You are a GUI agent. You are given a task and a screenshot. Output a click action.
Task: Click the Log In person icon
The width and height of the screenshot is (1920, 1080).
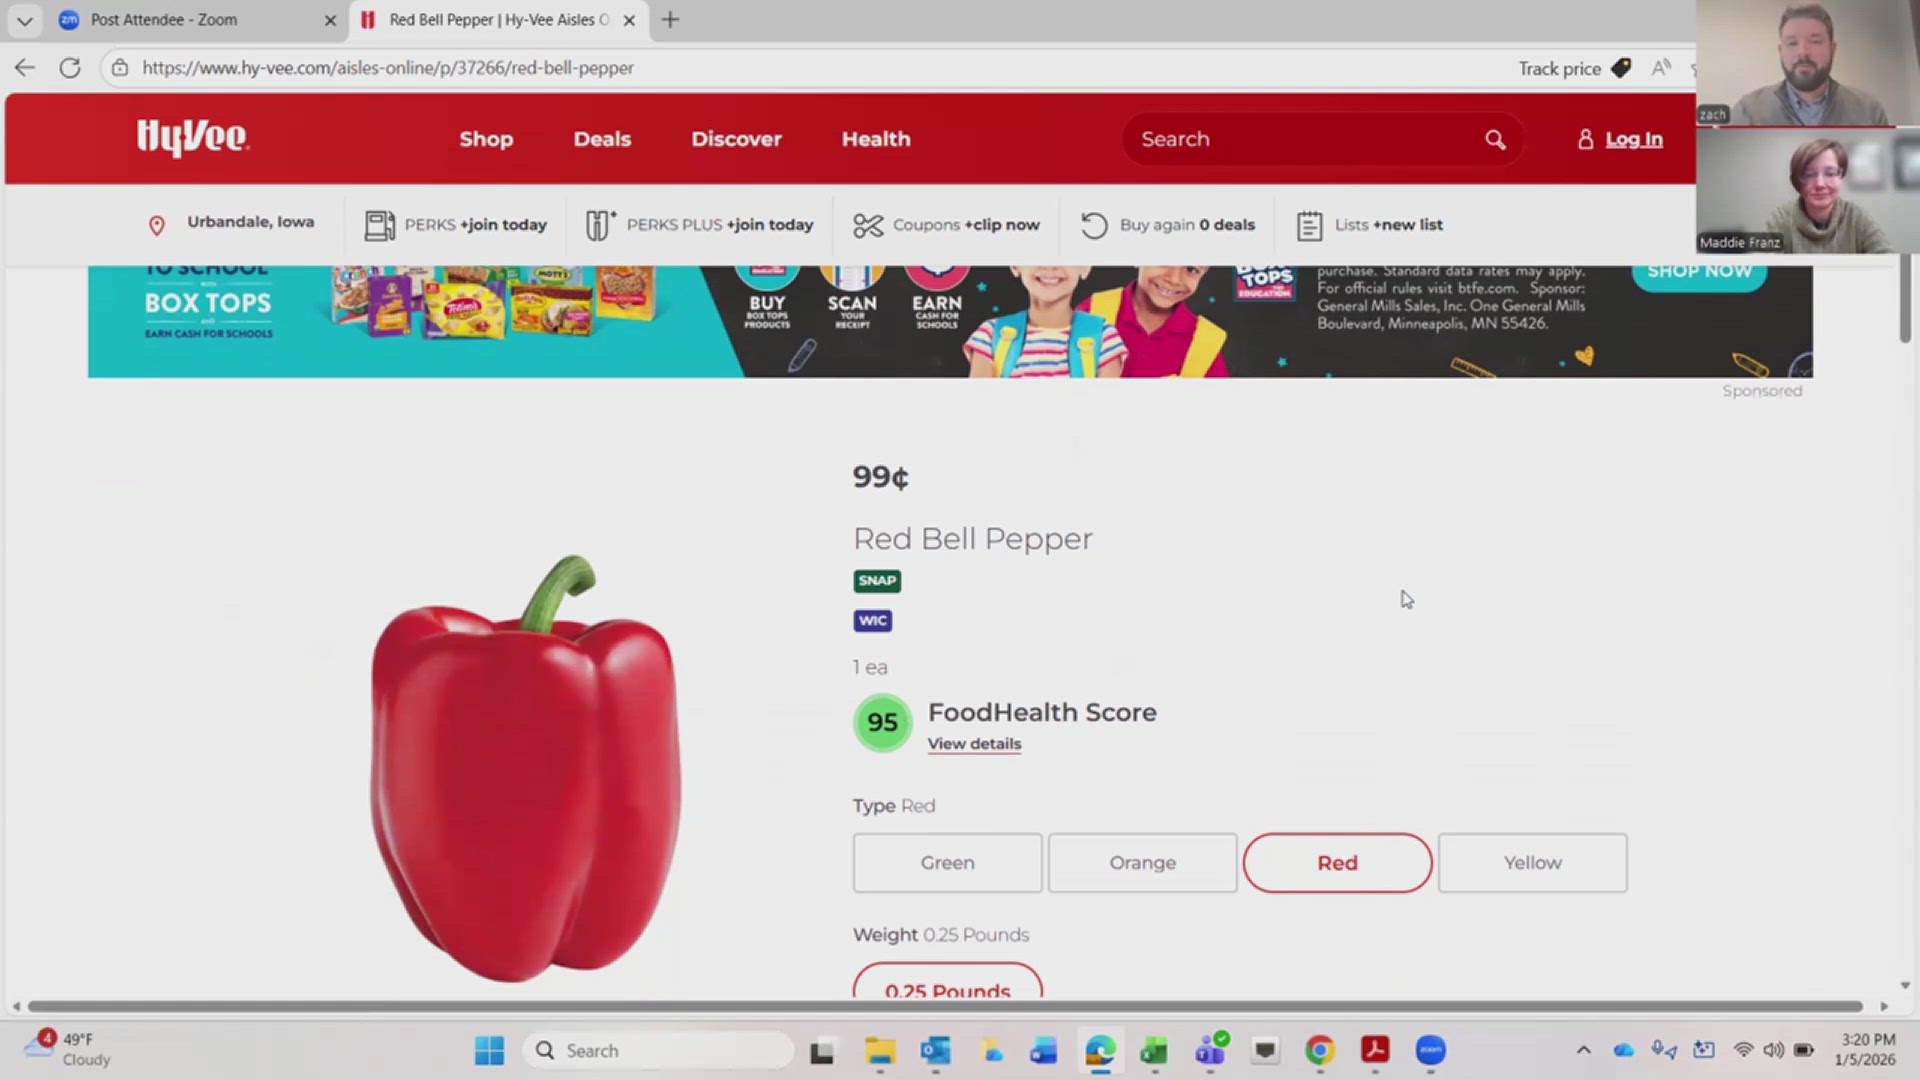coord(1586,140)
